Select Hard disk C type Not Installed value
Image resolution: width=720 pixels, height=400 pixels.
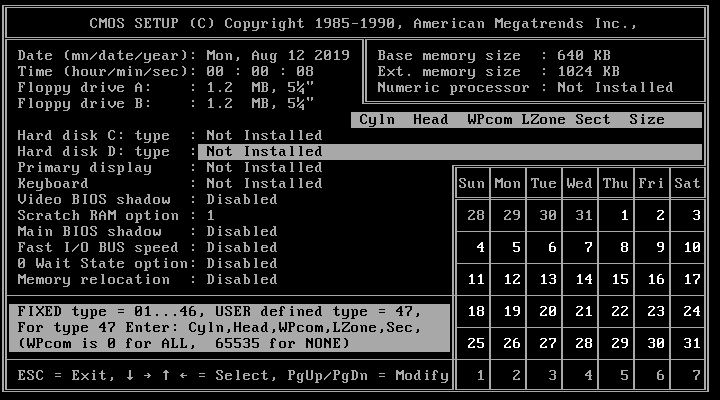point(264,135)
